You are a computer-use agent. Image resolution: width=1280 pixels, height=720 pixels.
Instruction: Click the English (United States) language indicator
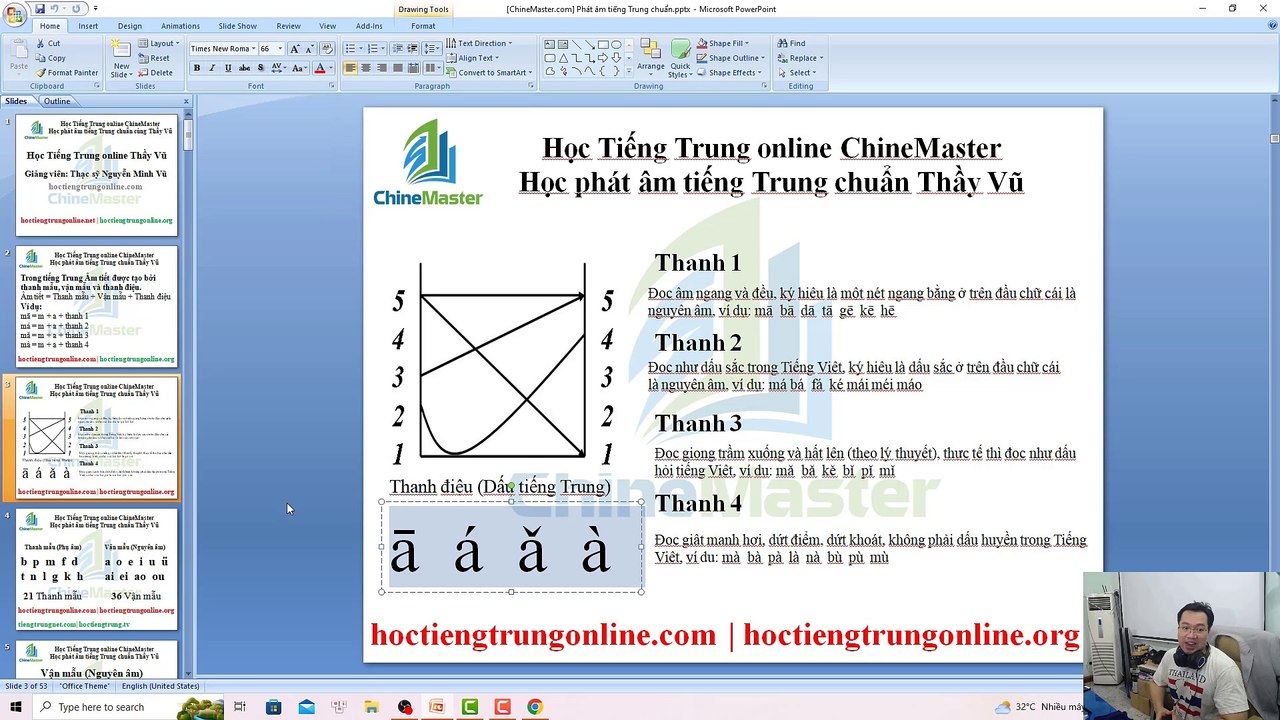pos(161,686)
